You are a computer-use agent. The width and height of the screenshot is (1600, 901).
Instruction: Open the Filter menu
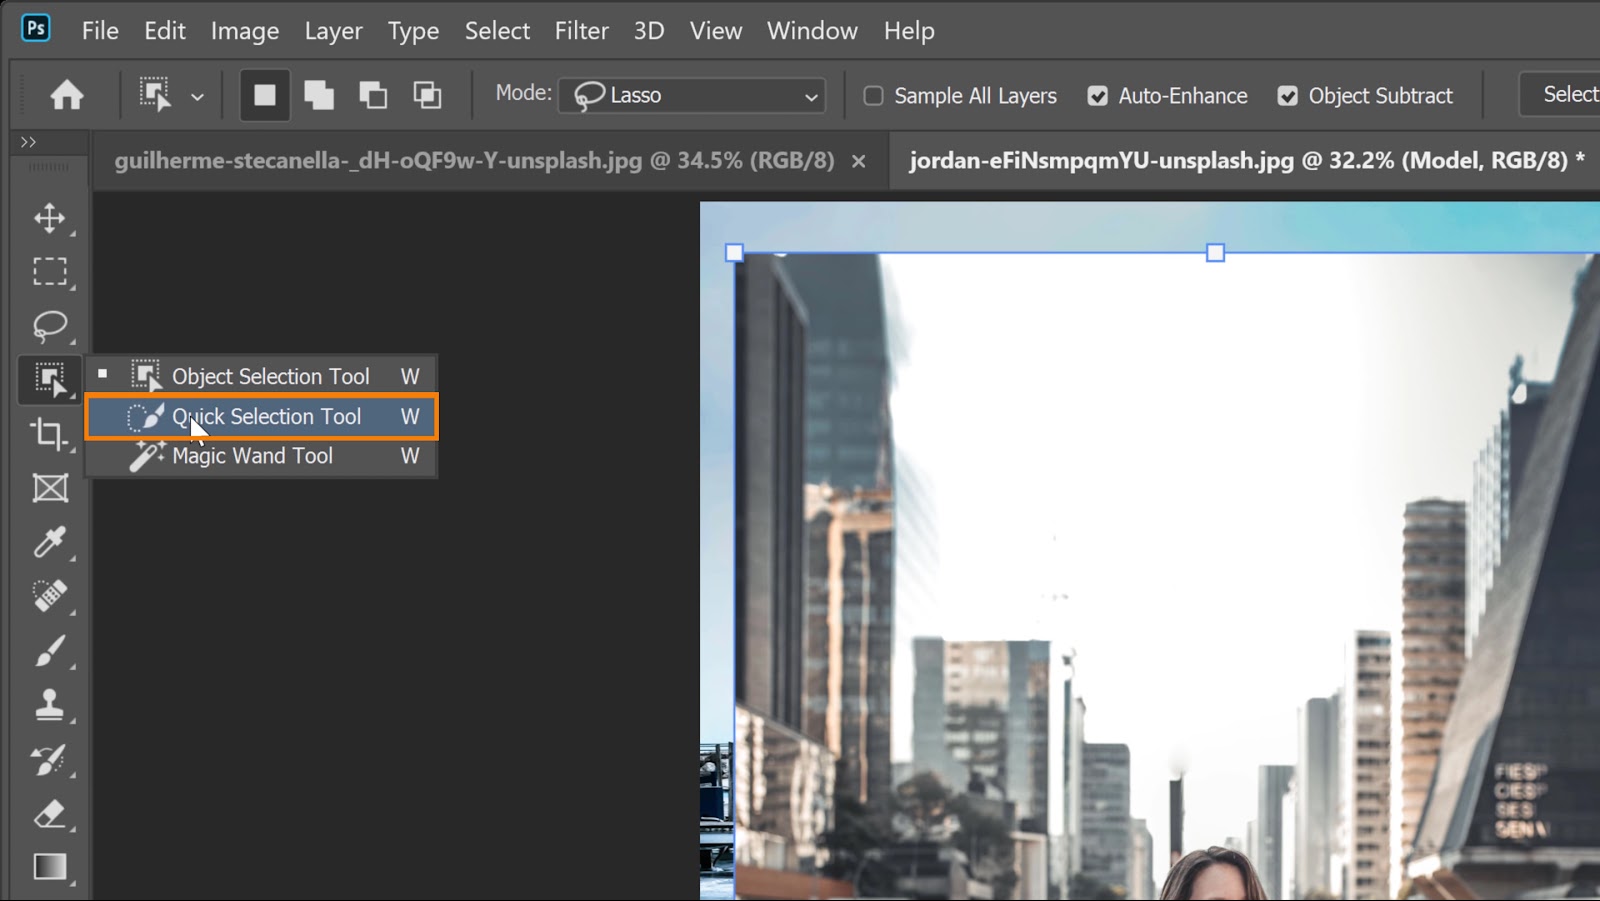coord(582,31)
